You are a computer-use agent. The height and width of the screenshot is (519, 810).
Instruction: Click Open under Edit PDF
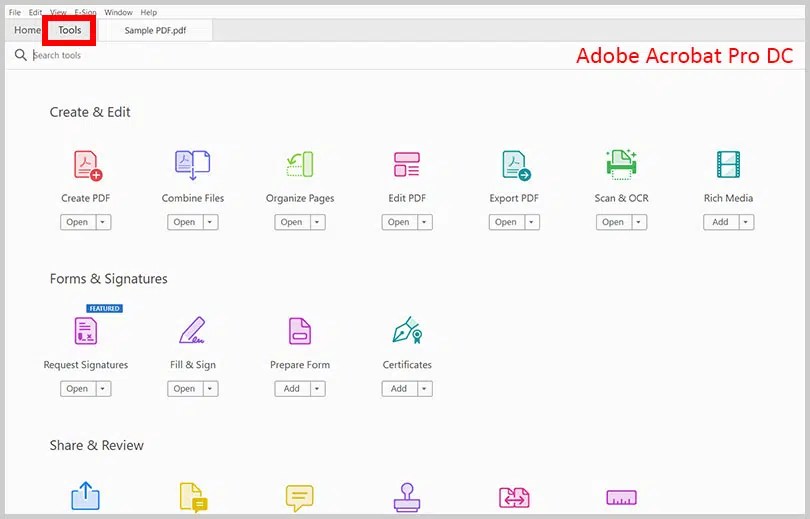(x=399, y=222)
